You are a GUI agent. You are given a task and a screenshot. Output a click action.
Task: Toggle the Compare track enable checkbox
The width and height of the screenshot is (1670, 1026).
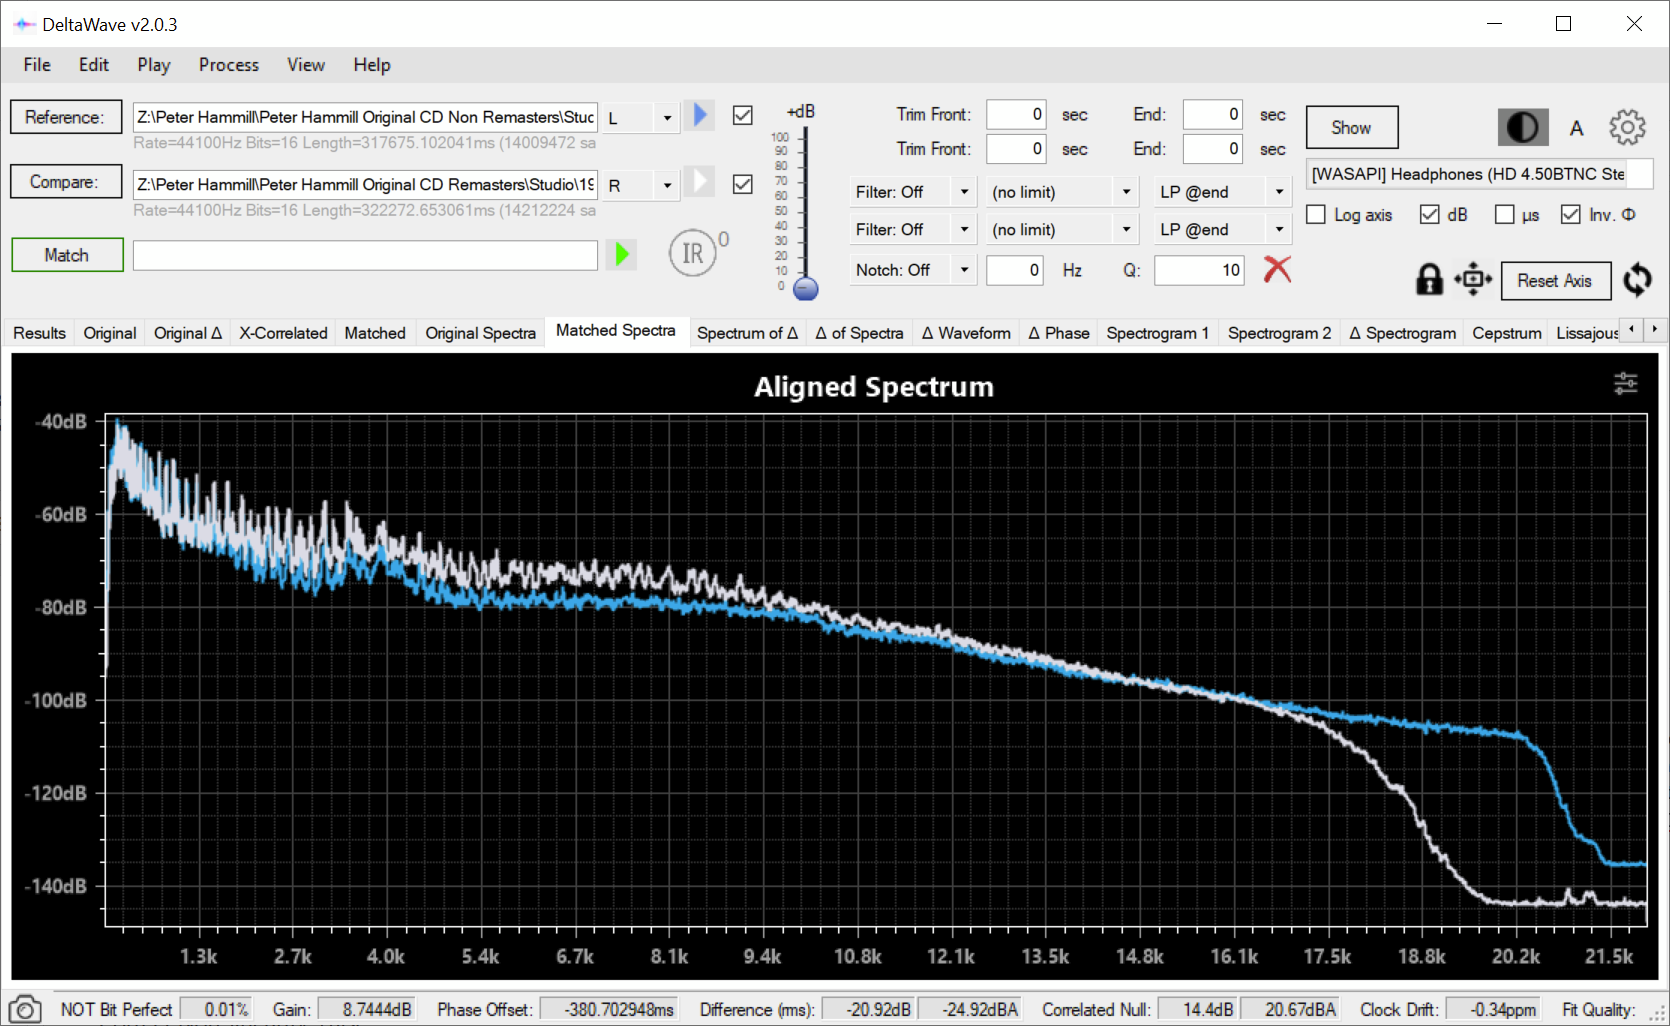(742, 184)
